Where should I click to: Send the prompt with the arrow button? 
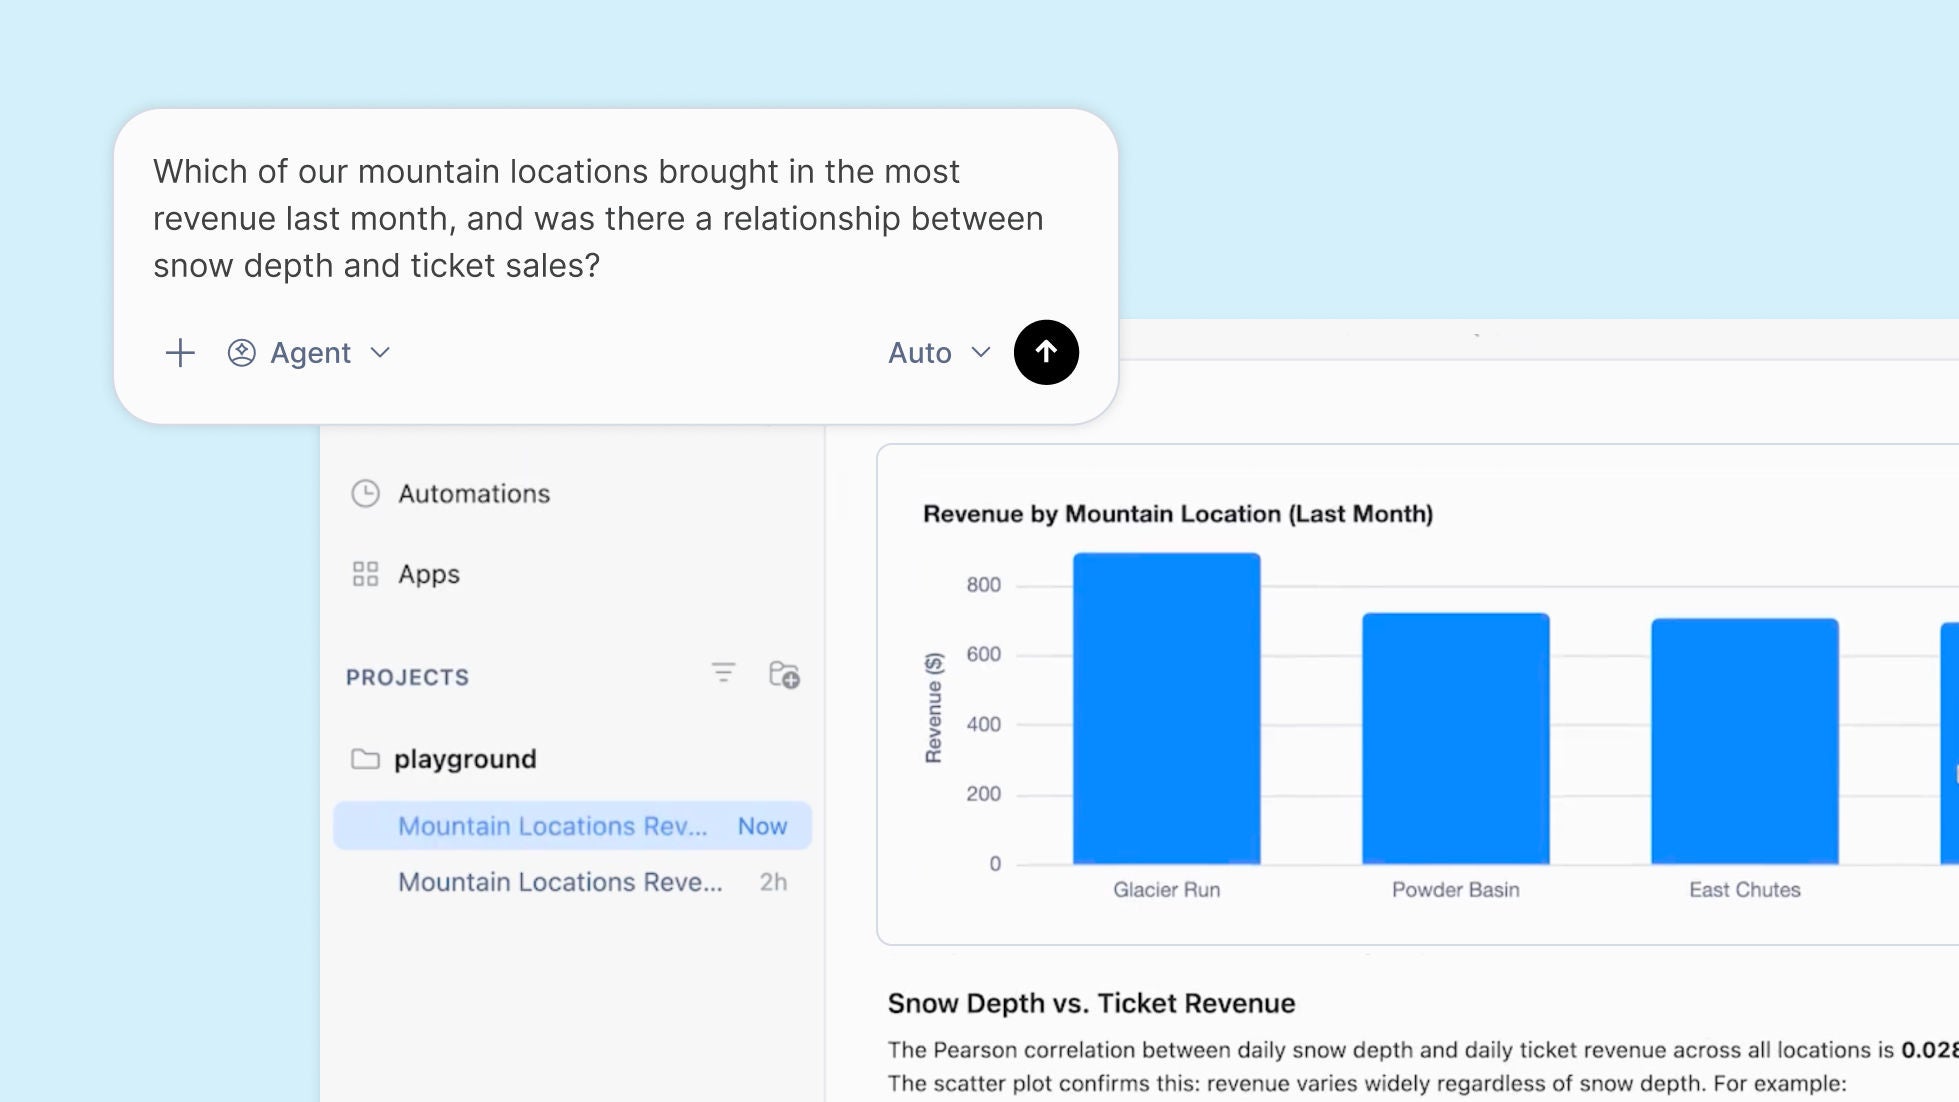pos(1046,352)
